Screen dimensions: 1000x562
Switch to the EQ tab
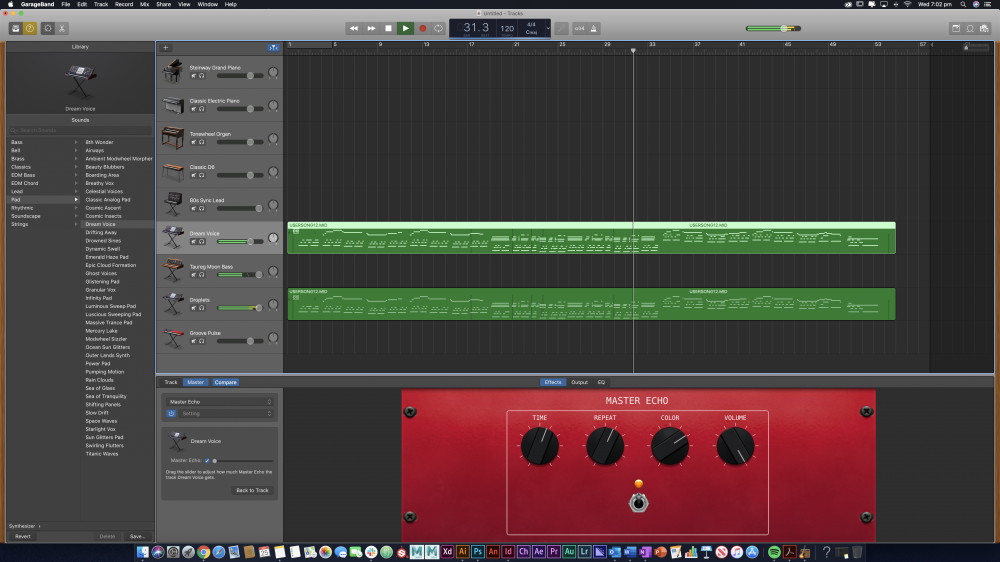(x=601, y=382)
